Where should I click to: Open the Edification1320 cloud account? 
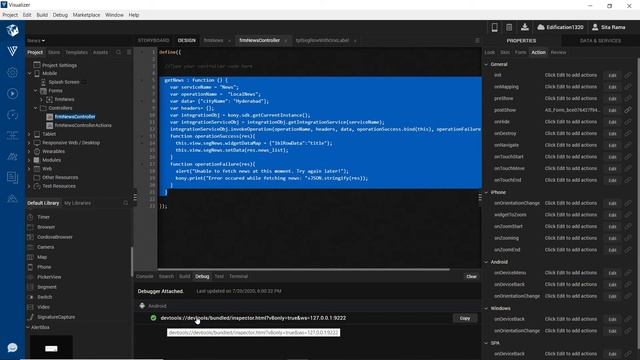[560, 27]
